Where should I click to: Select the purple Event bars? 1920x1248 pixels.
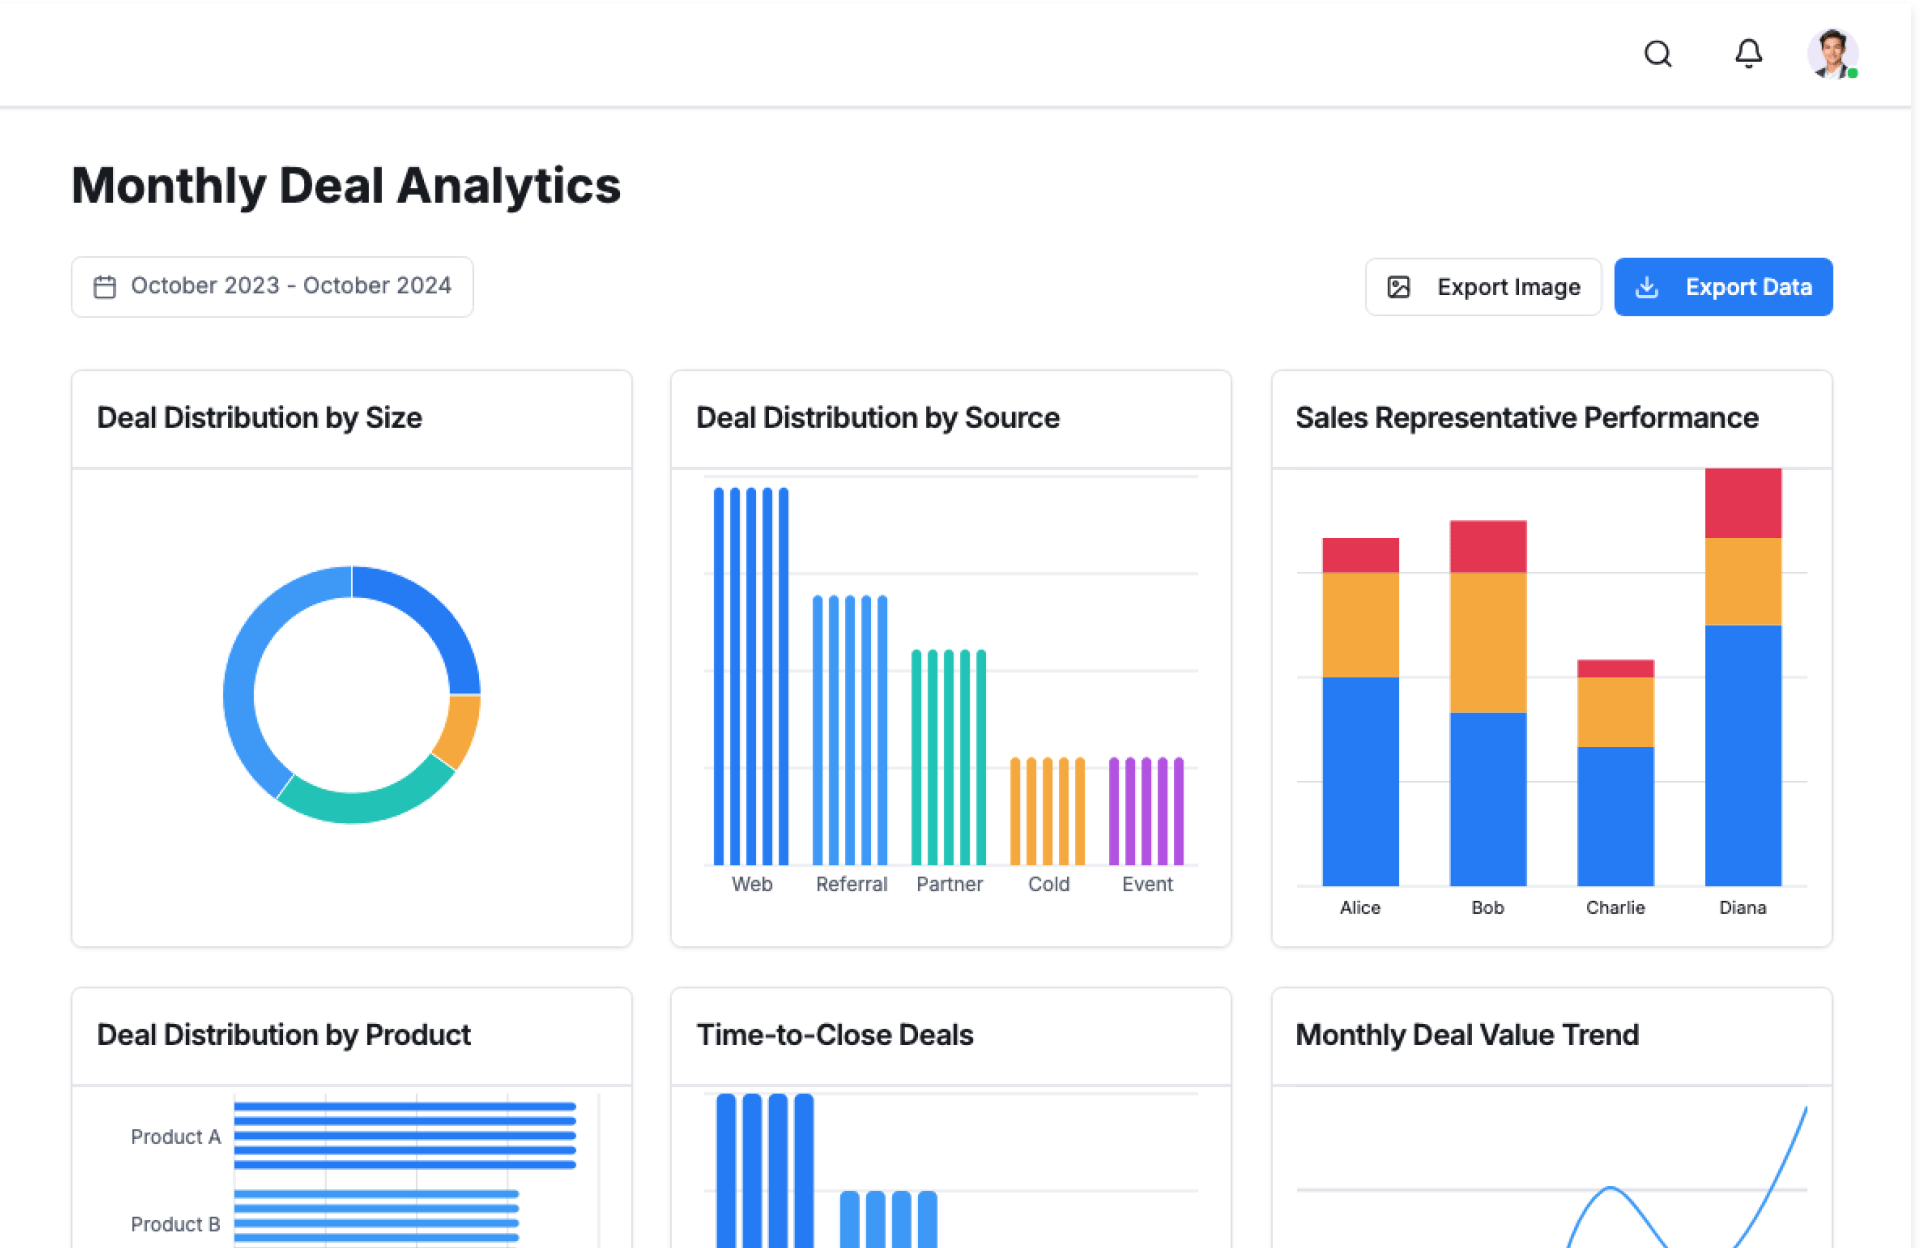(x=1146, y=812)
